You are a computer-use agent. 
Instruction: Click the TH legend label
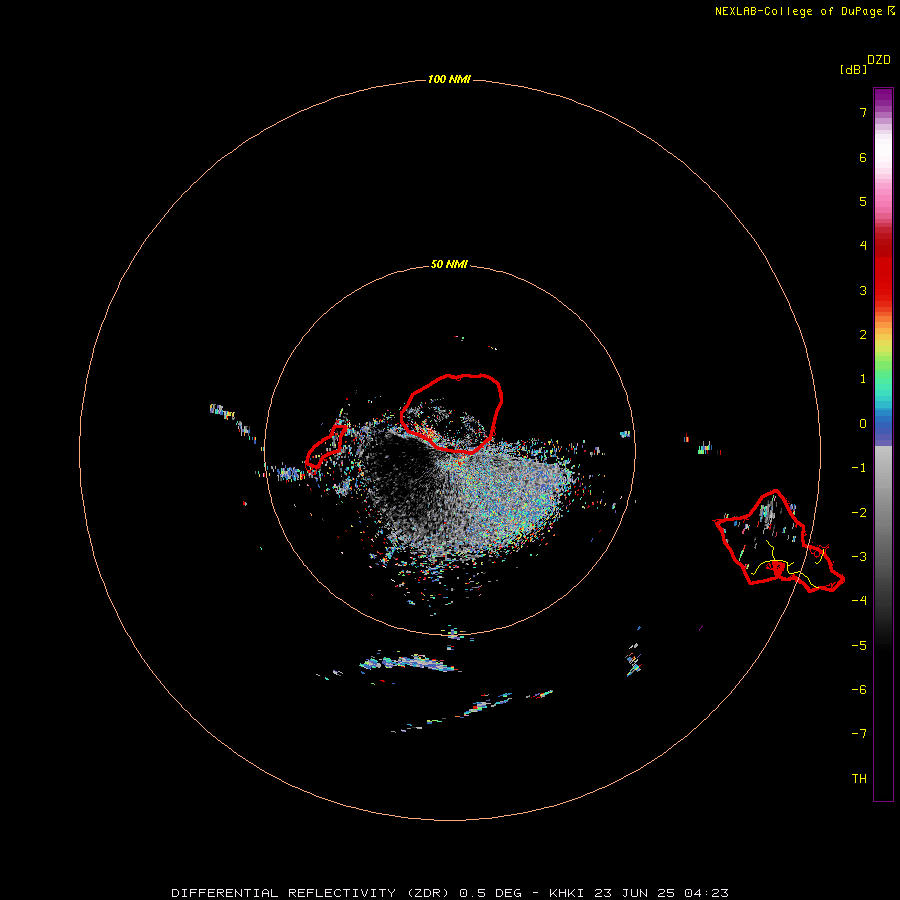click(859, 779)
